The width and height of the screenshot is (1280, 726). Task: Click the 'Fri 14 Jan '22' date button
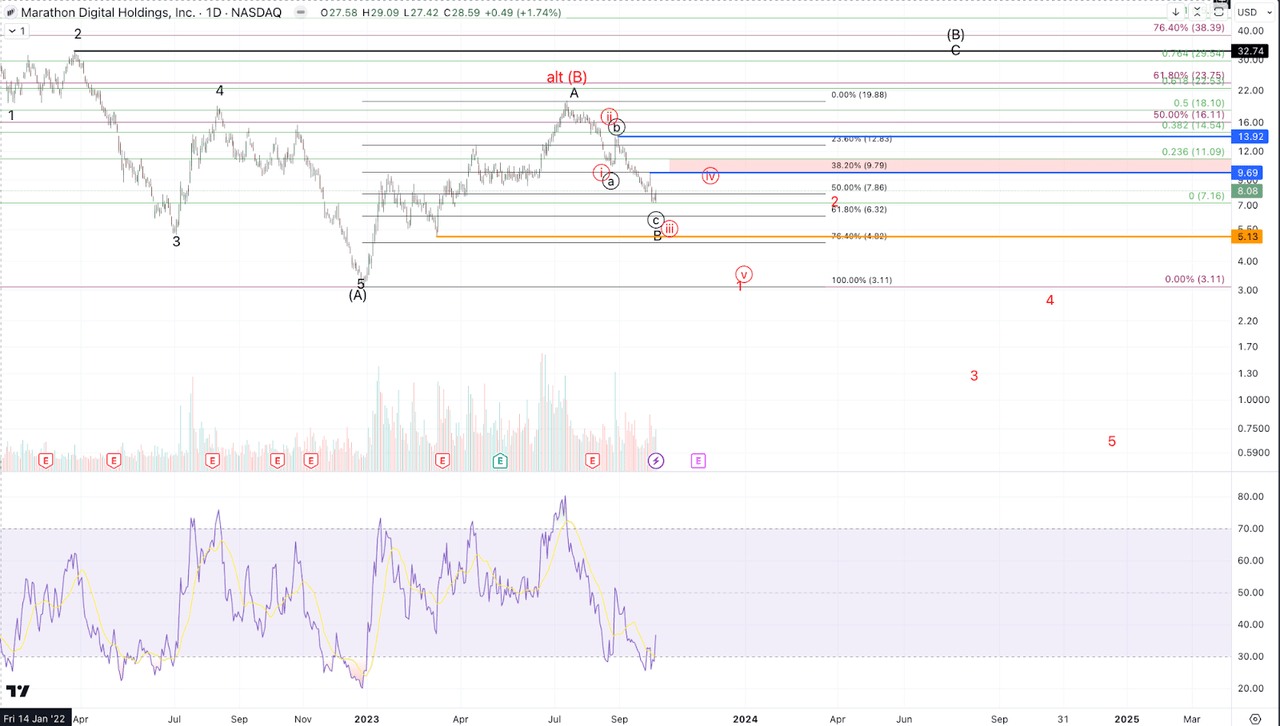pyautogui.click(x=33, y=718)
